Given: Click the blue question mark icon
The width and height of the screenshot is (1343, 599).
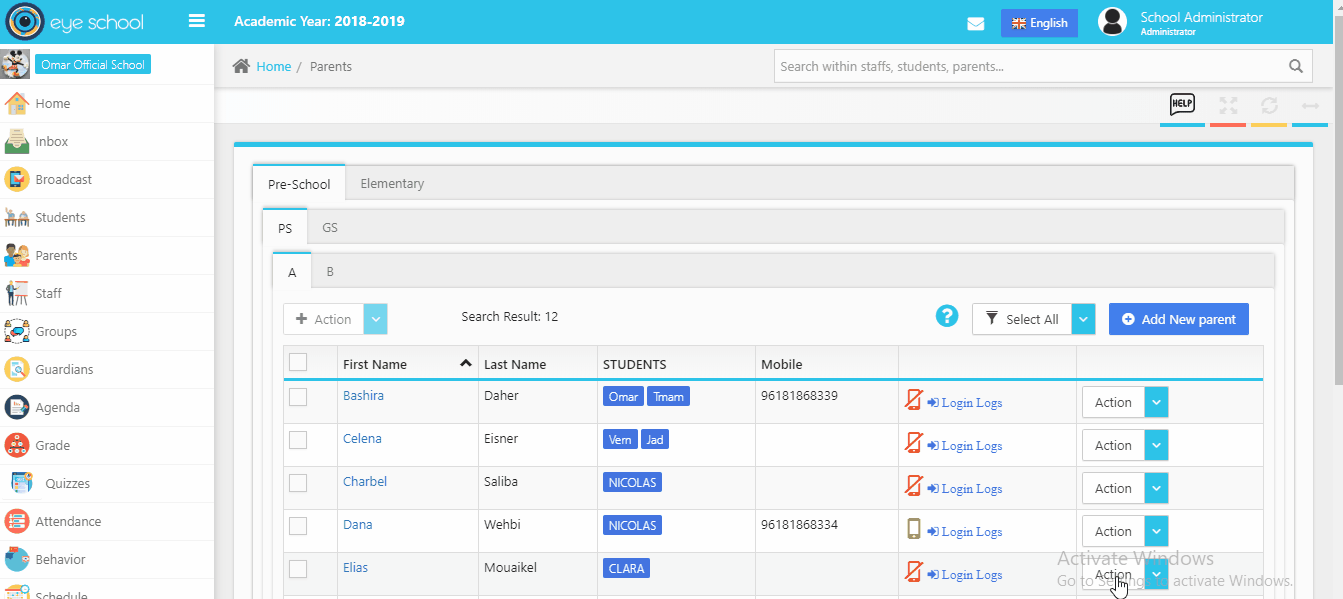Looking at the screenshot, I should click(x=947, y=316).
